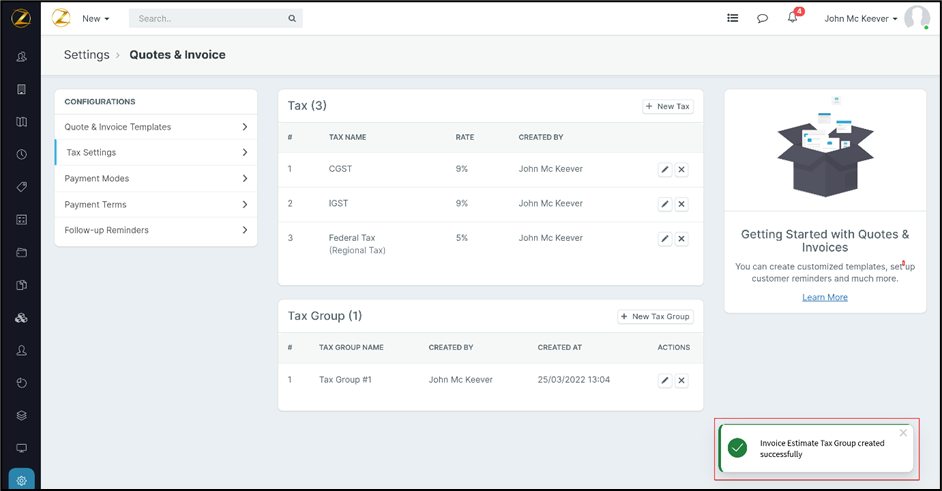The image size is (942, 491).
Task: Click the edit pencil icon for CGST tax
Action: (665, 170)
